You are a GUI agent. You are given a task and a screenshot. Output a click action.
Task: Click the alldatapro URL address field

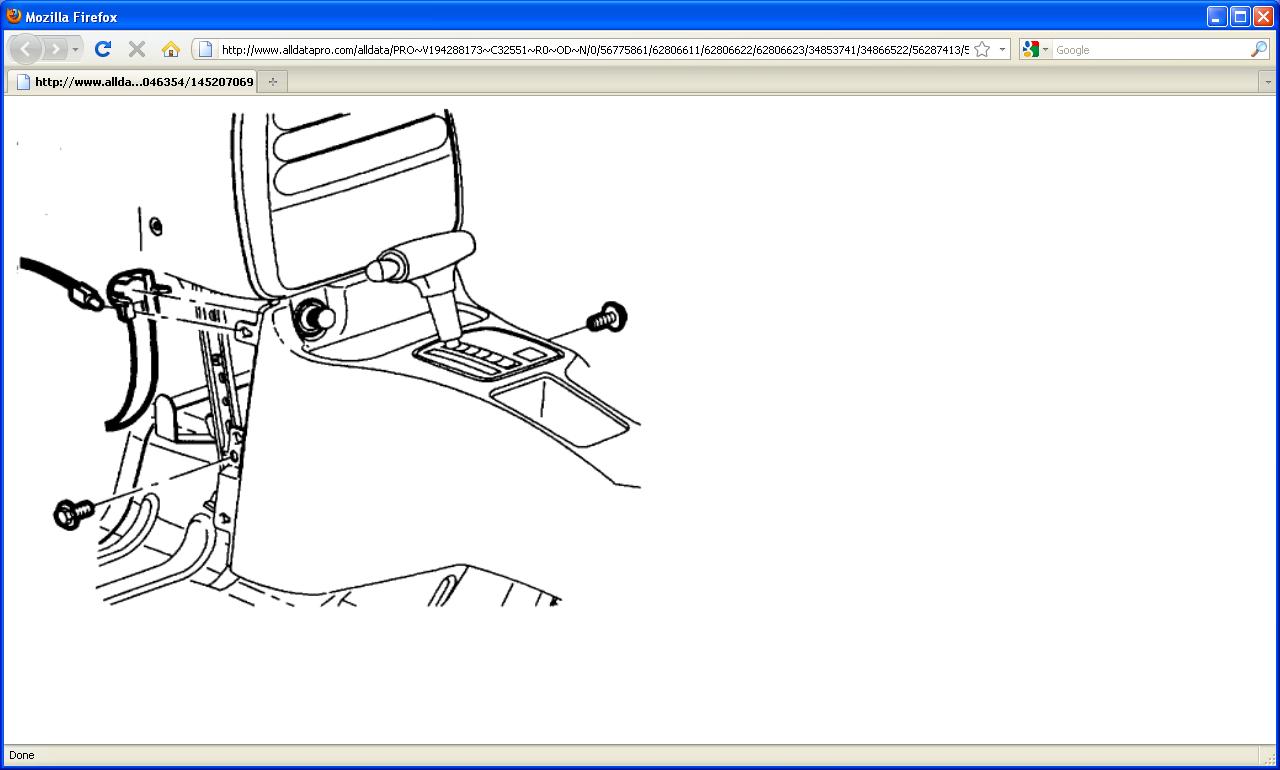coord(594,49)
